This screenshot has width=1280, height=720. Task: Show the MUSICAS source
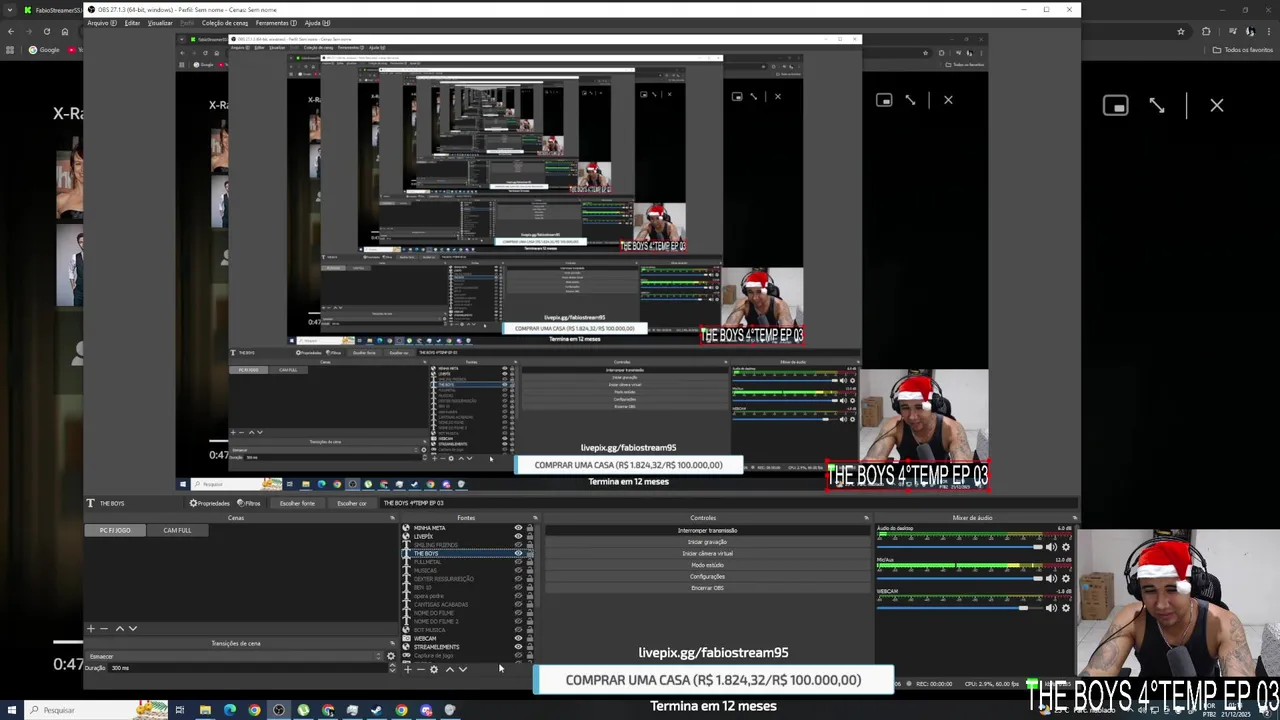pyautogui.click(x=518, y=570)
